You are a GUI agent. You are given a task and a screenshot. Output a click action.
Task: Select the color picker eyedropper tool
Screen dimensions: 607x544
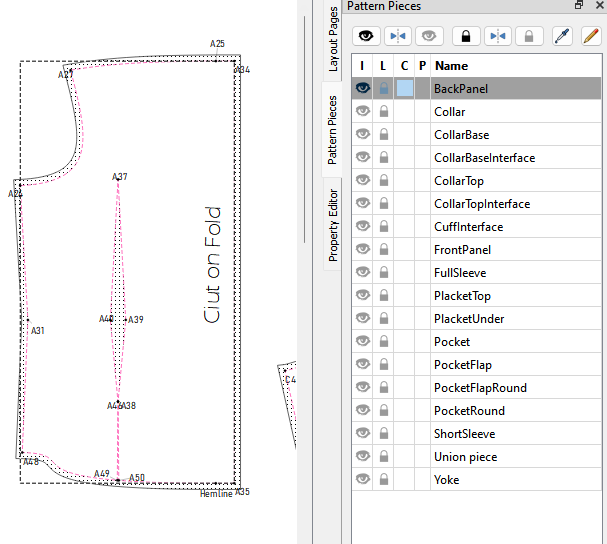coord(562,35)
